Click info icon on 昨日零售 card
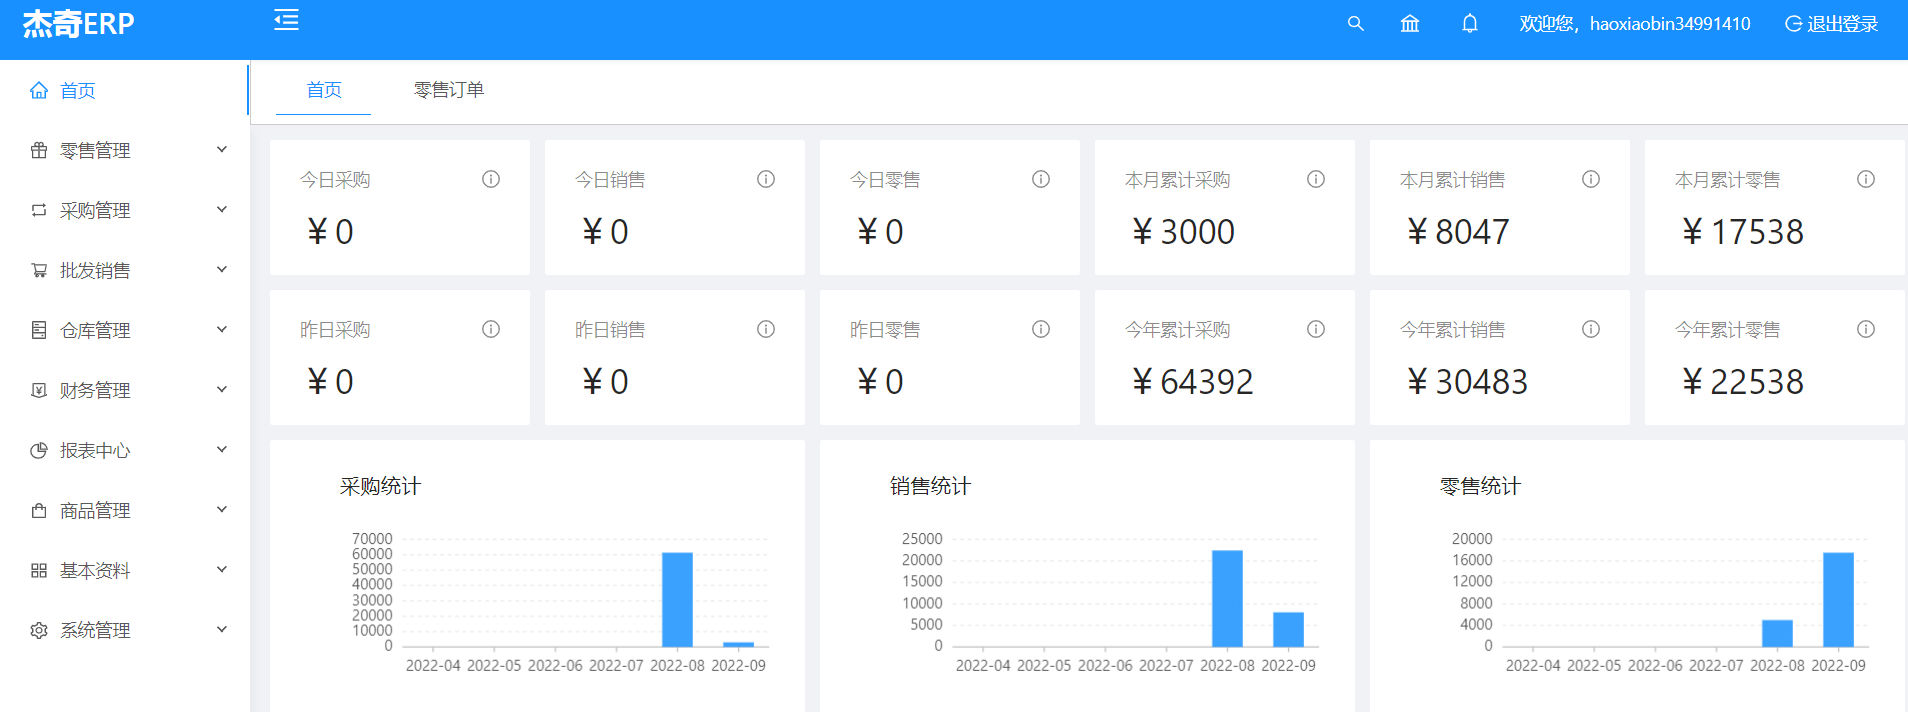The image size is (1908, 712). click(1041, 329)
